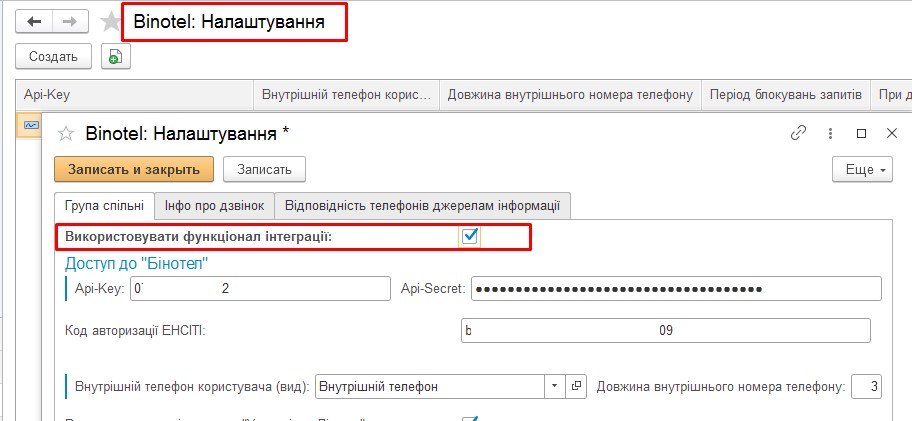
Task: Click the Код авторизації ЕНСІТІ input field
Action: (666, 330)
